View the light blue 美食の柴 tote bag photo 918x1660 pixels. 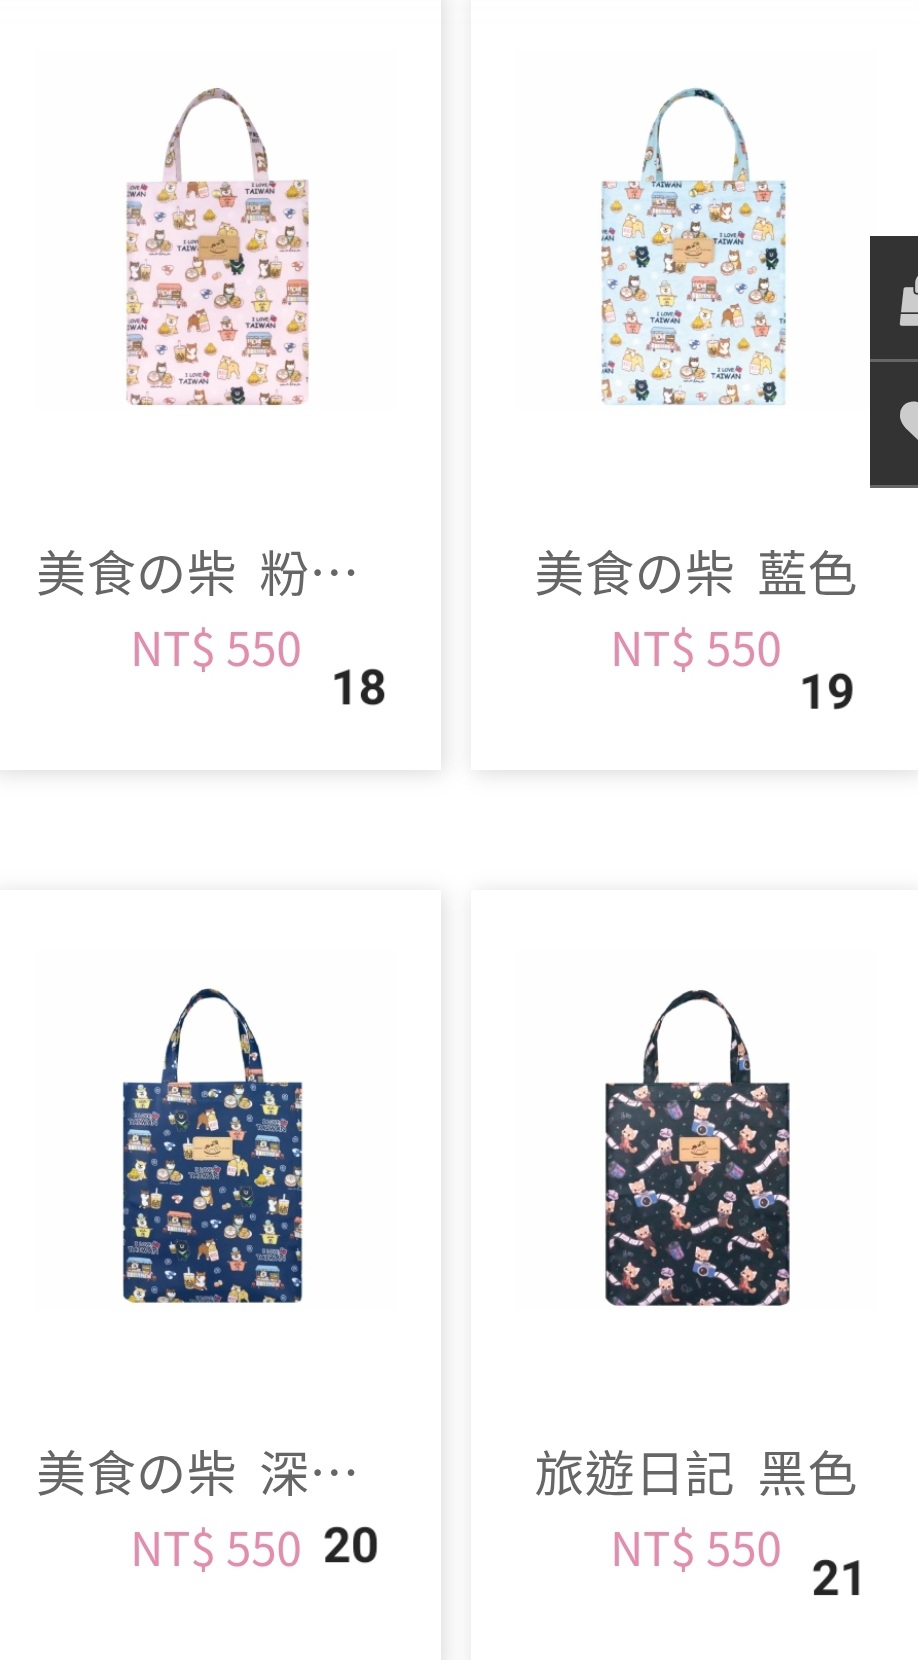coord(693,247)
